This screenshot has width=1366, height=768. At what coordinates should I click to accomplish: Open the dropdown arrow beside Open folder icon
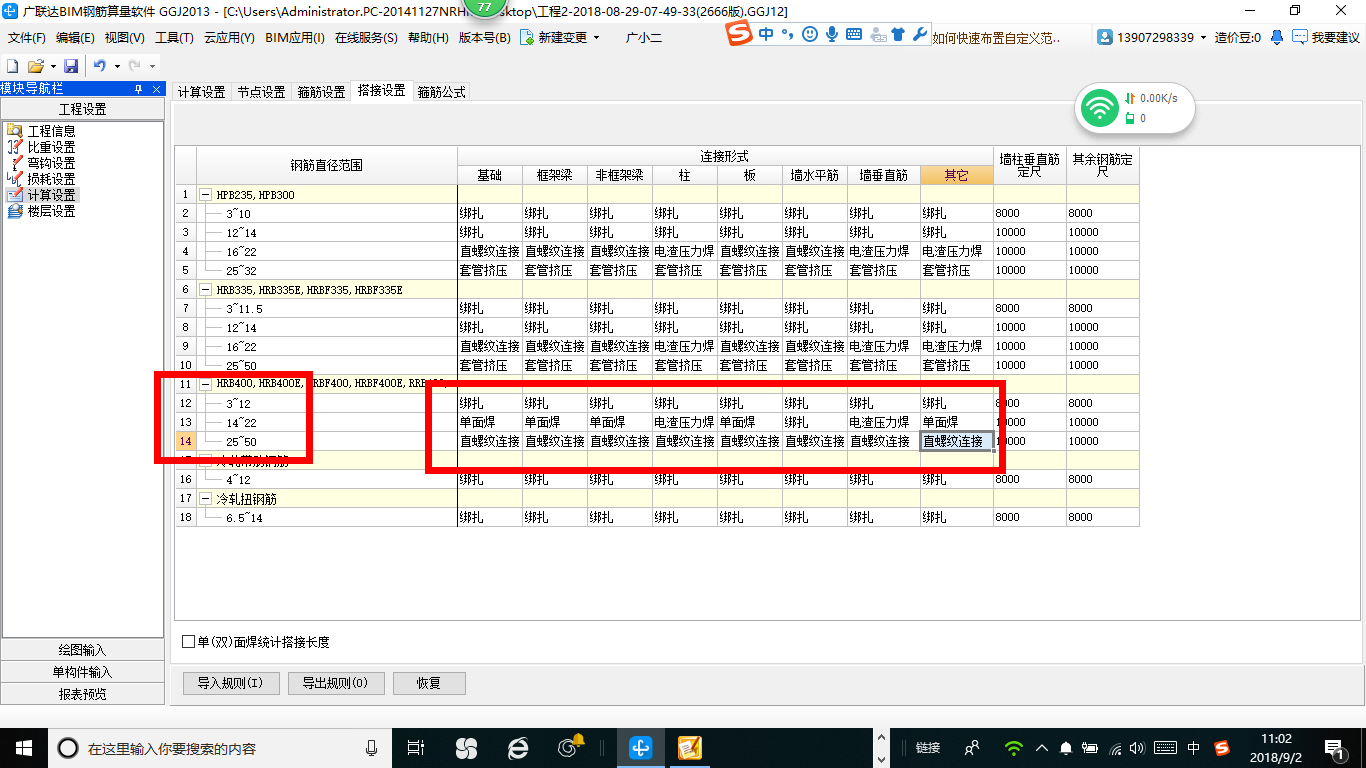(52, 66)
